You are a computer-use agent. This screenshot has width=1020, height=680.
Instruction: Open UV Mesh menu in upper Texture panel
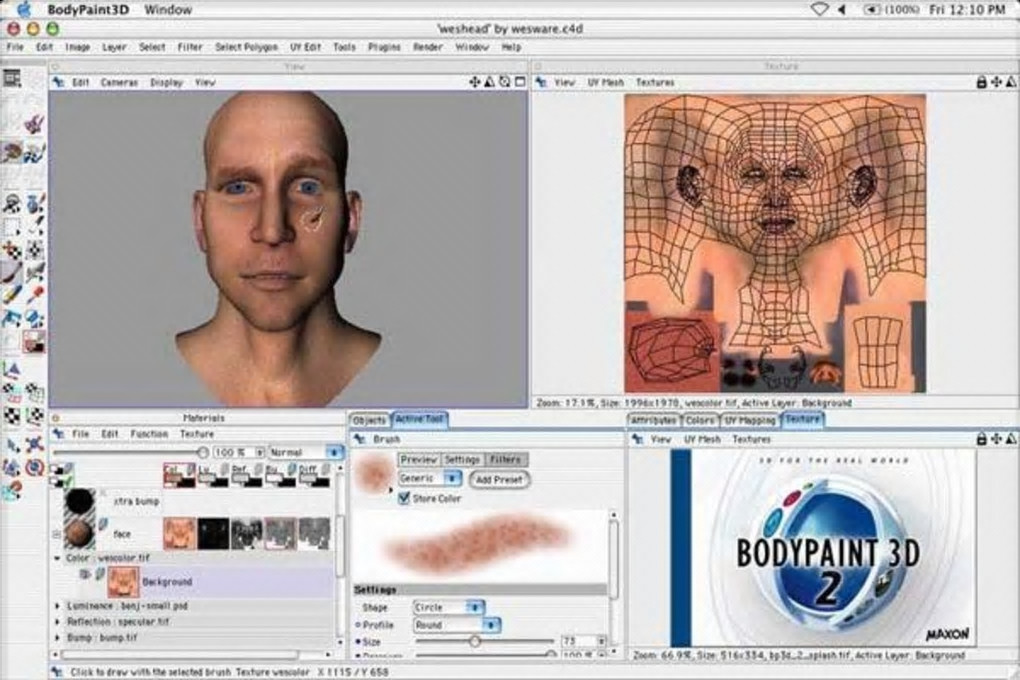(605, 82)
